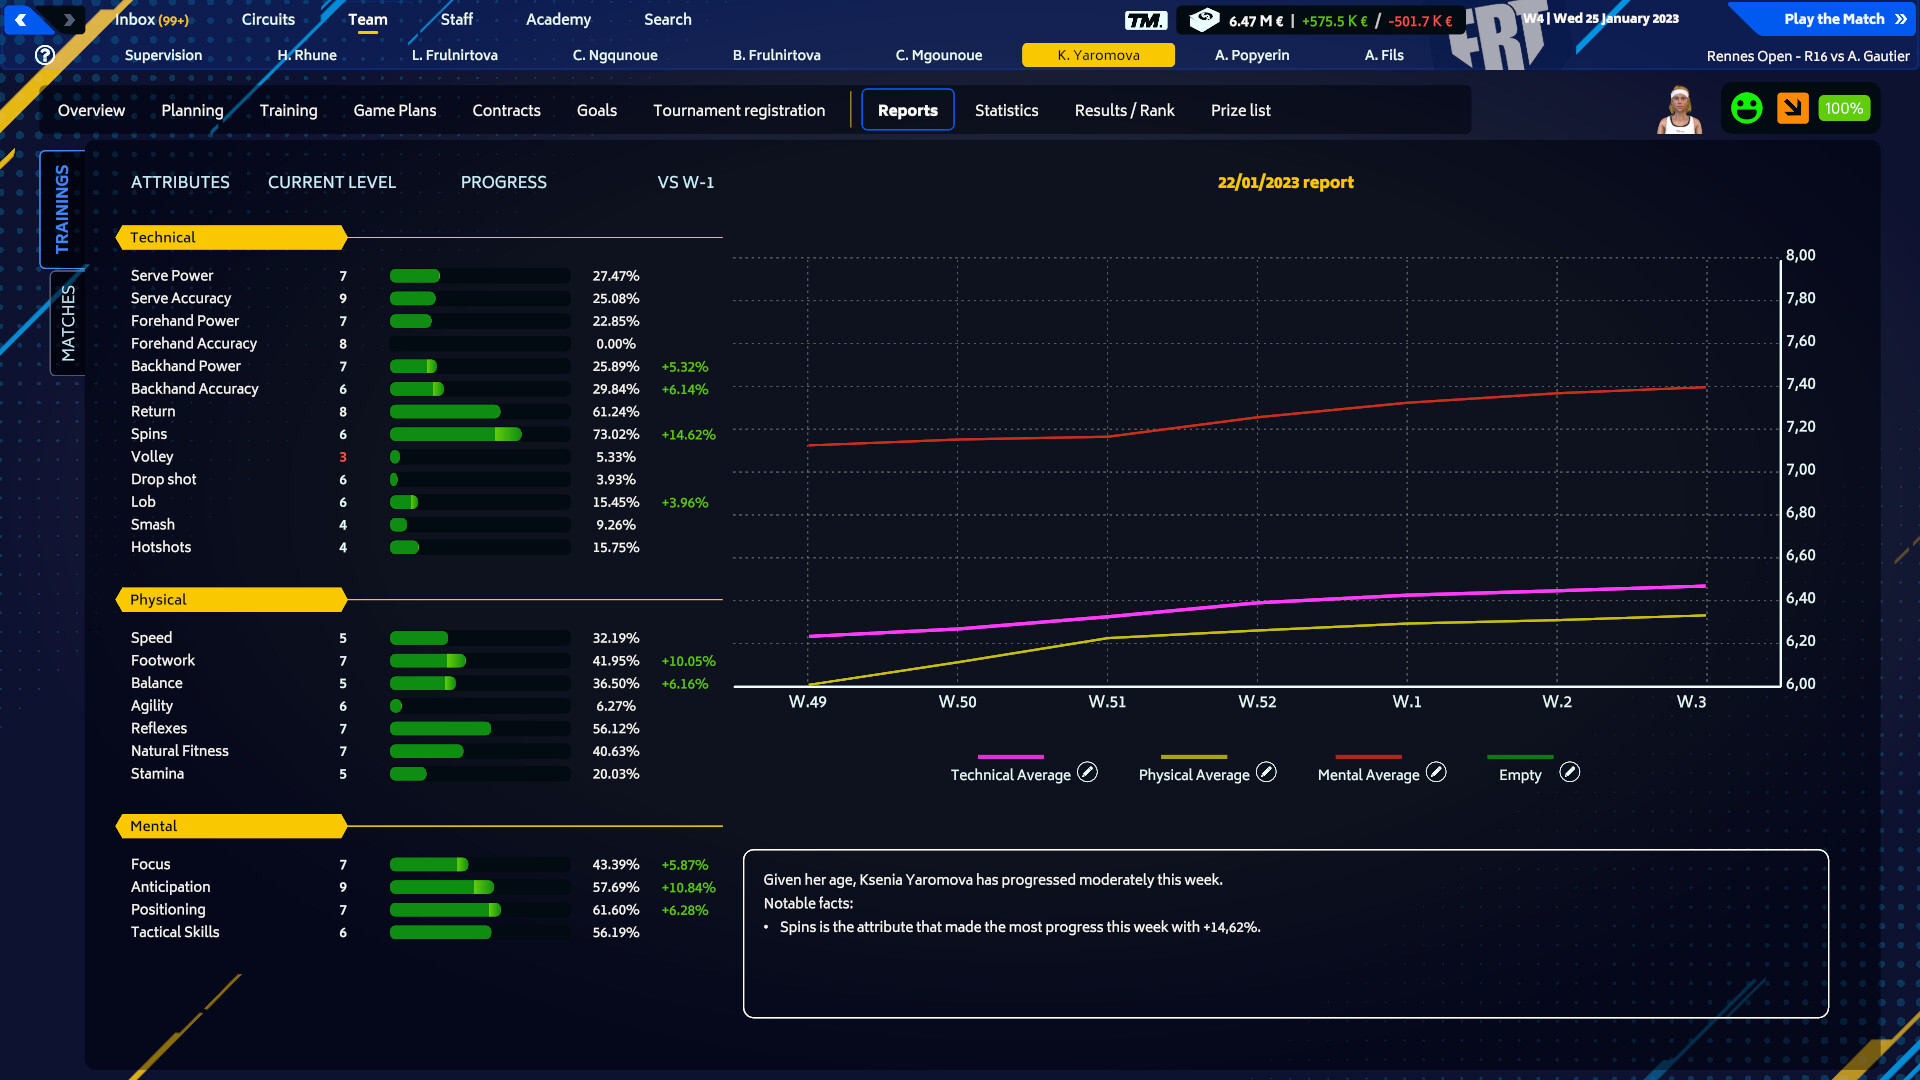Click the Spins progress bar

479,434
